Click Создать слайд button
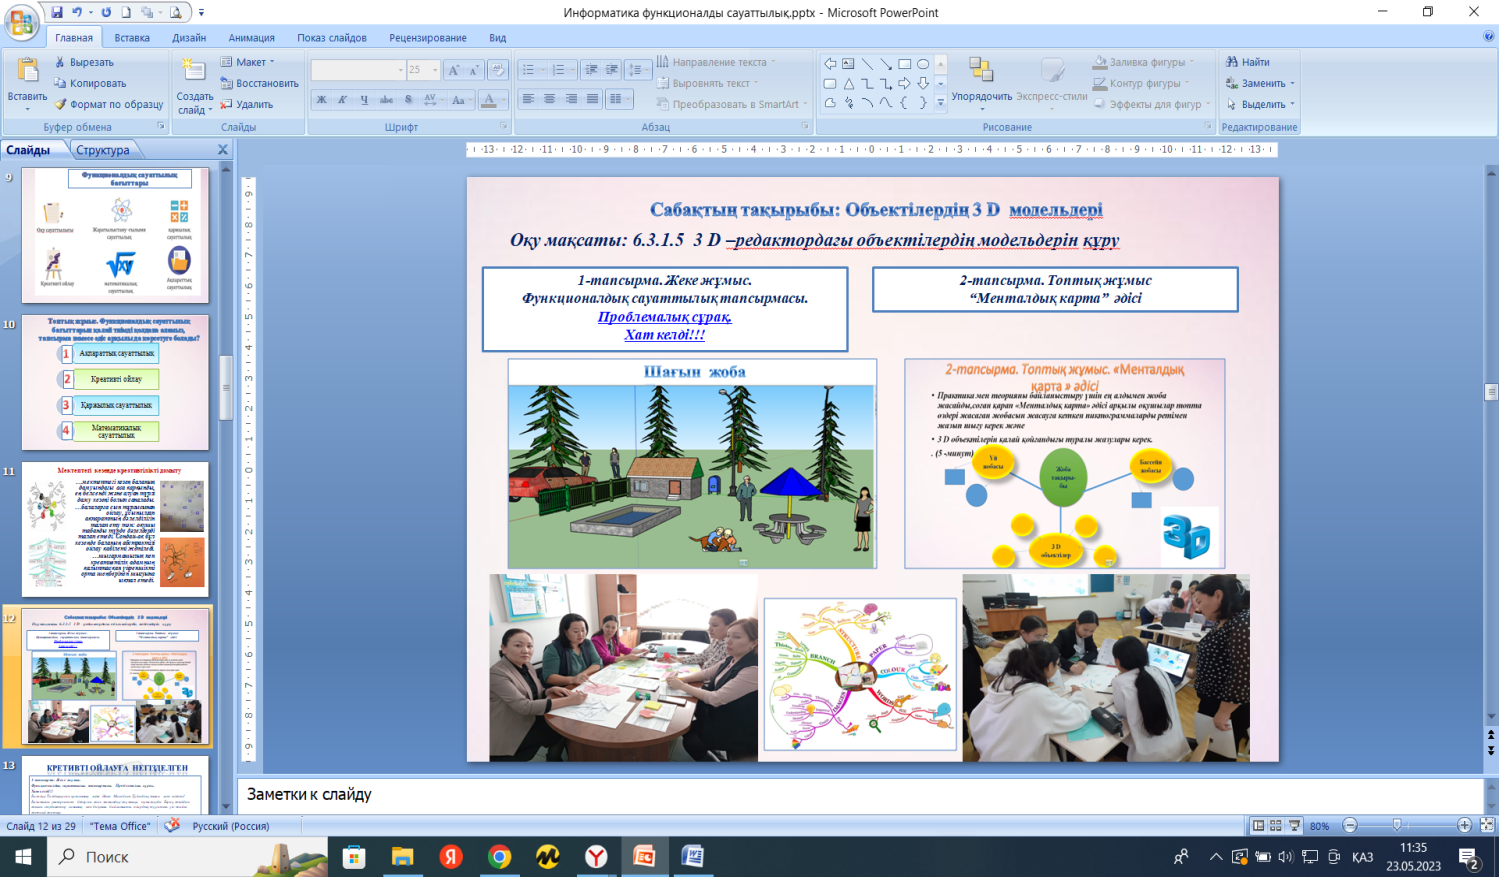This screenshot has height=877, width=1499. [x=194, y=85]
